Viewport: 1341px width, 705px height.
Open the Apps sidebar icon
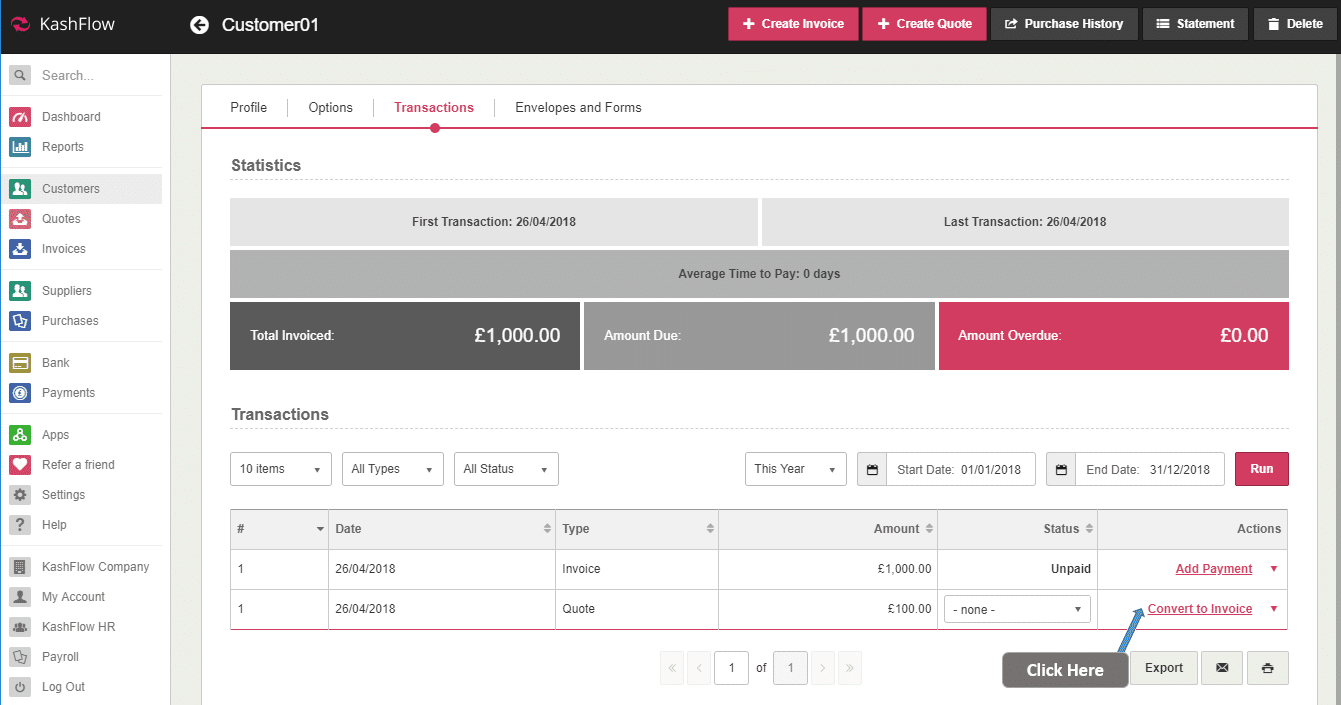[20, 435]
